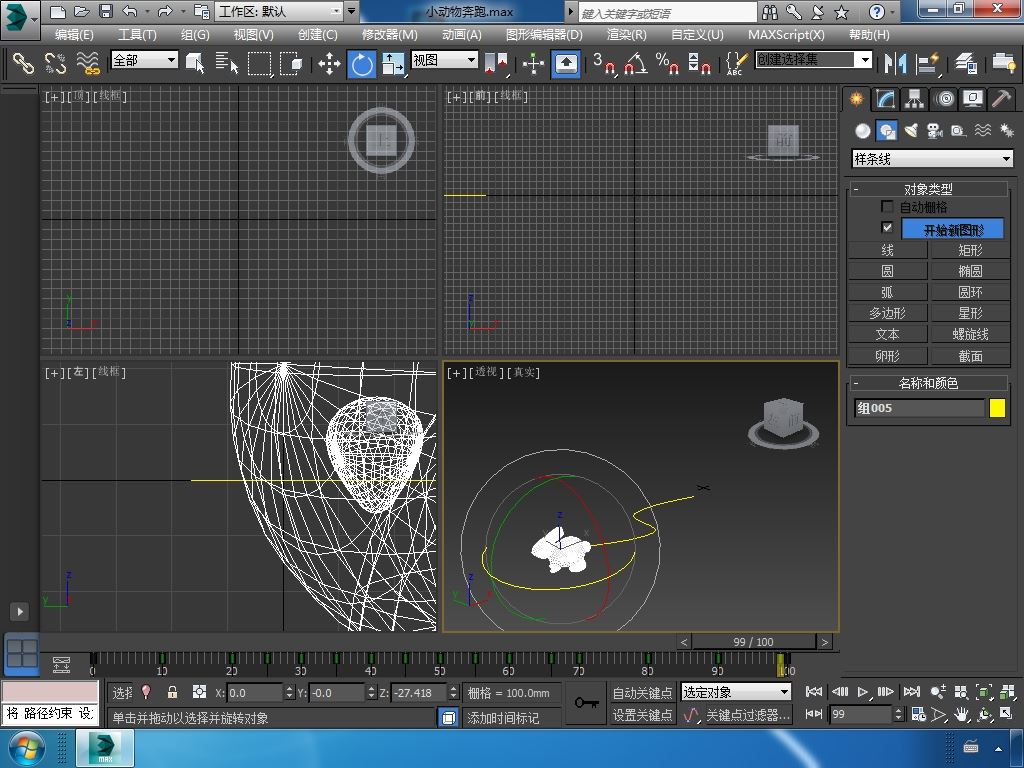Click the 自动关键点 auto key button
Viewport: 1024px width, 768px height.
click(642, 693)
